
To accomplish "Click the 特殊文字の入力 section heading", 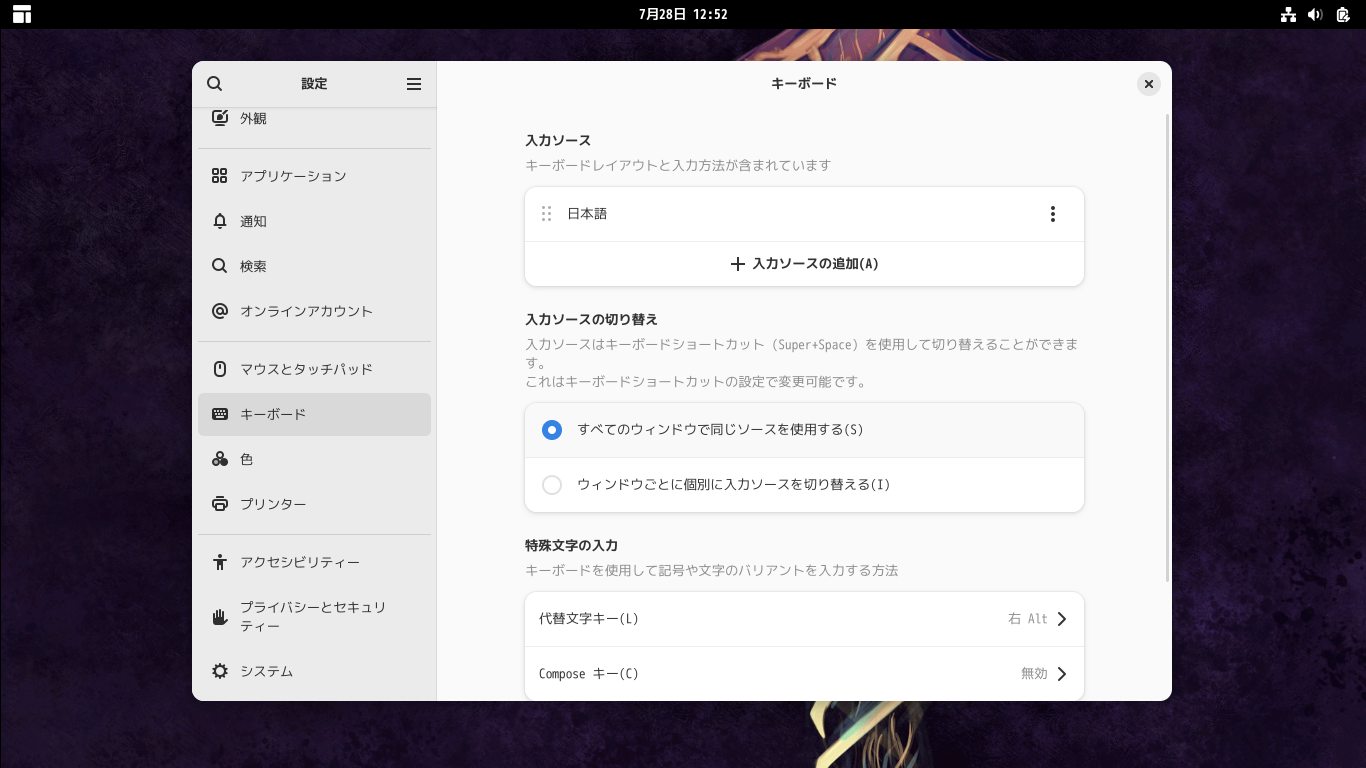I will pyautogui.click(x=571, y=546).
